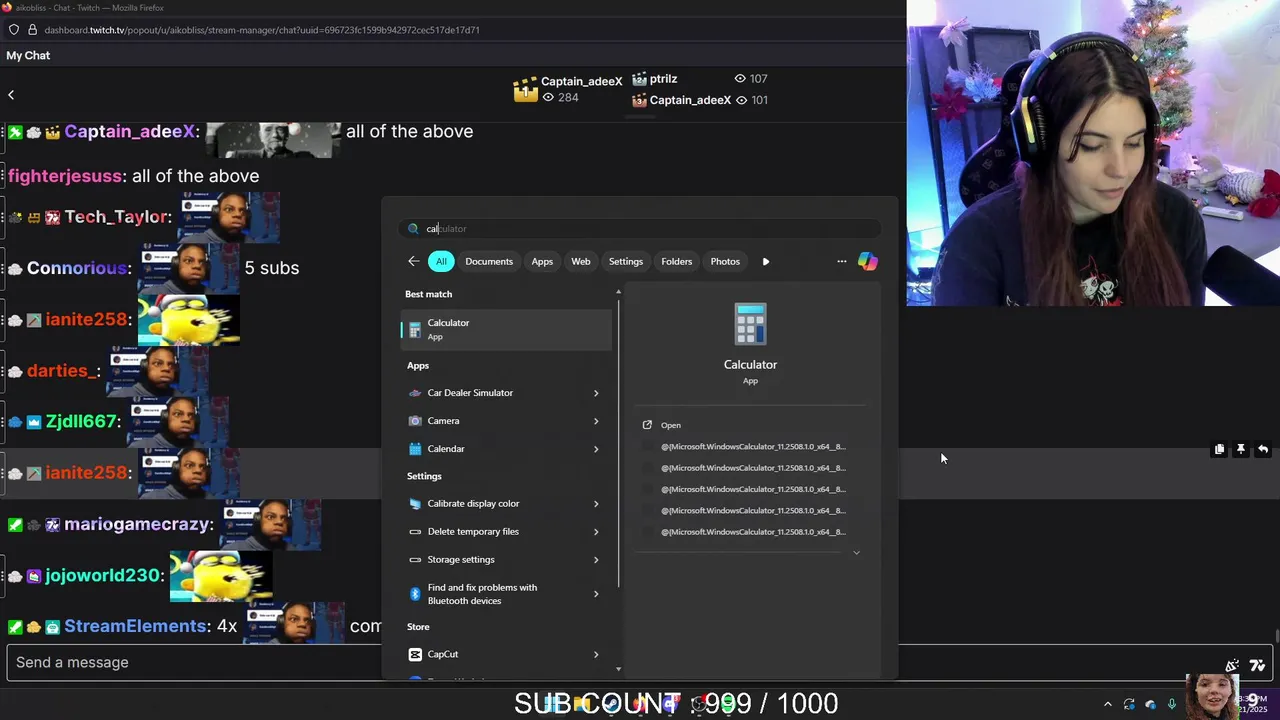Select the Folders search filter
Image resolution: width=1280 pixels, height=720 pixels.
[677, 261]
